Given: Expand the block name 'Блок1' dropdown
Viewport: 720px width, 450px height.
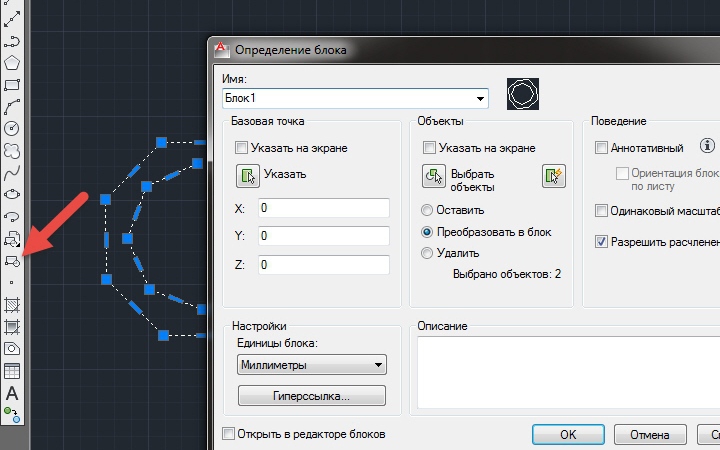Looking at the screenshot, I should click(480, 99).
